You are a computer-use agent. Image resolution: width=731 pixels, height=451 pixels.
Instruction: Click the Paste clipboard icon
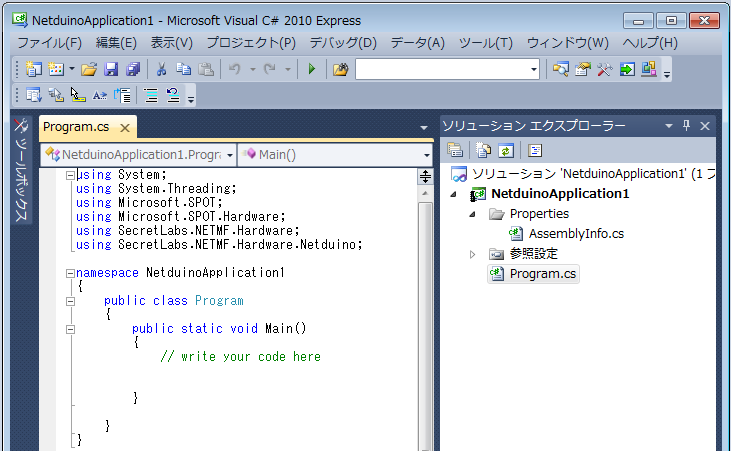click(x=206, y=69)
